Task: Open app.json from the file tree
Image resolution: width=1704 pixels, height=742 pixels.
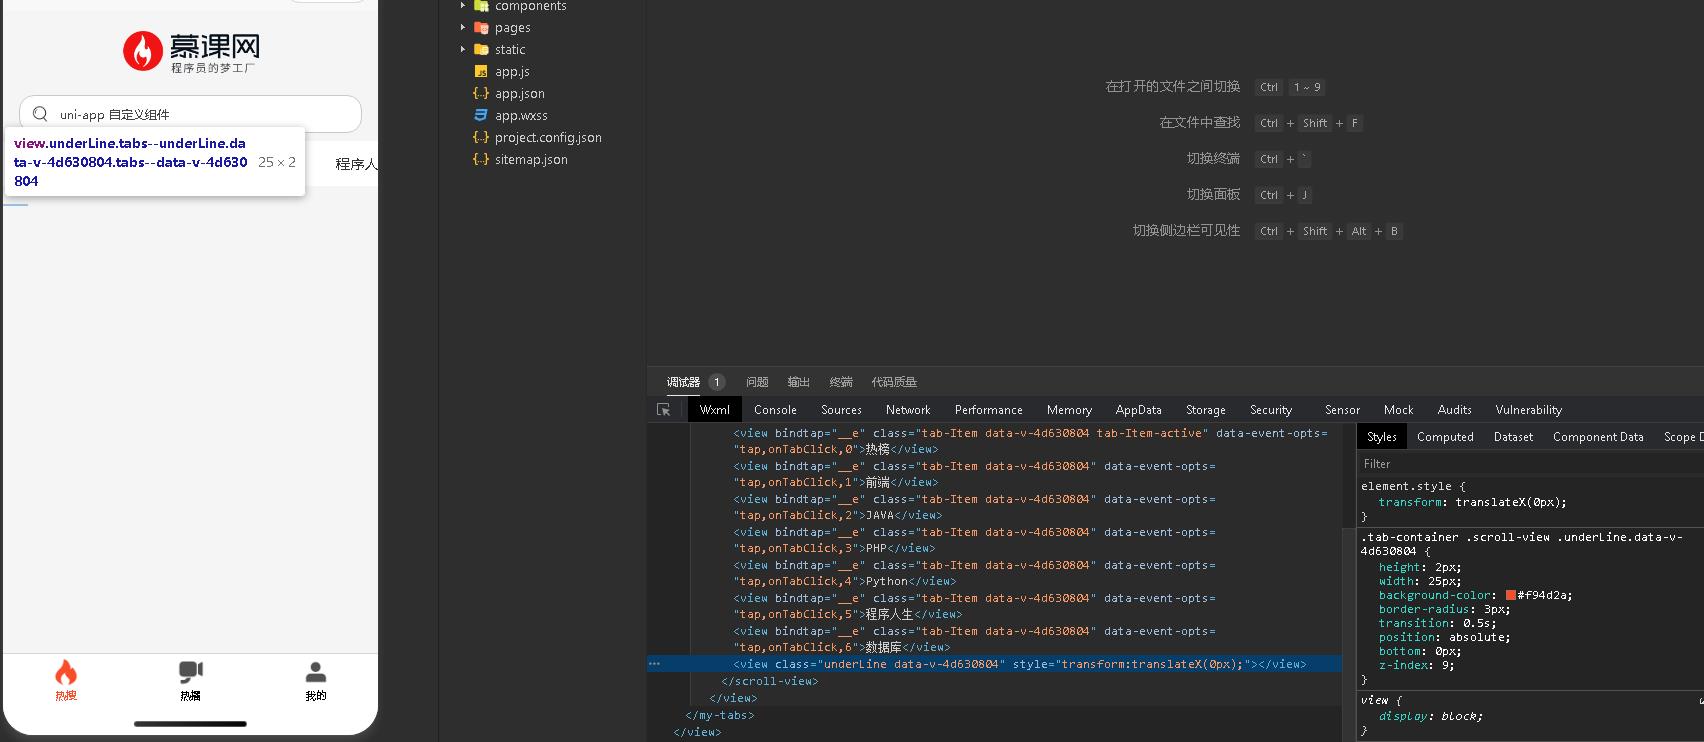Action: [x=520, y=94]
